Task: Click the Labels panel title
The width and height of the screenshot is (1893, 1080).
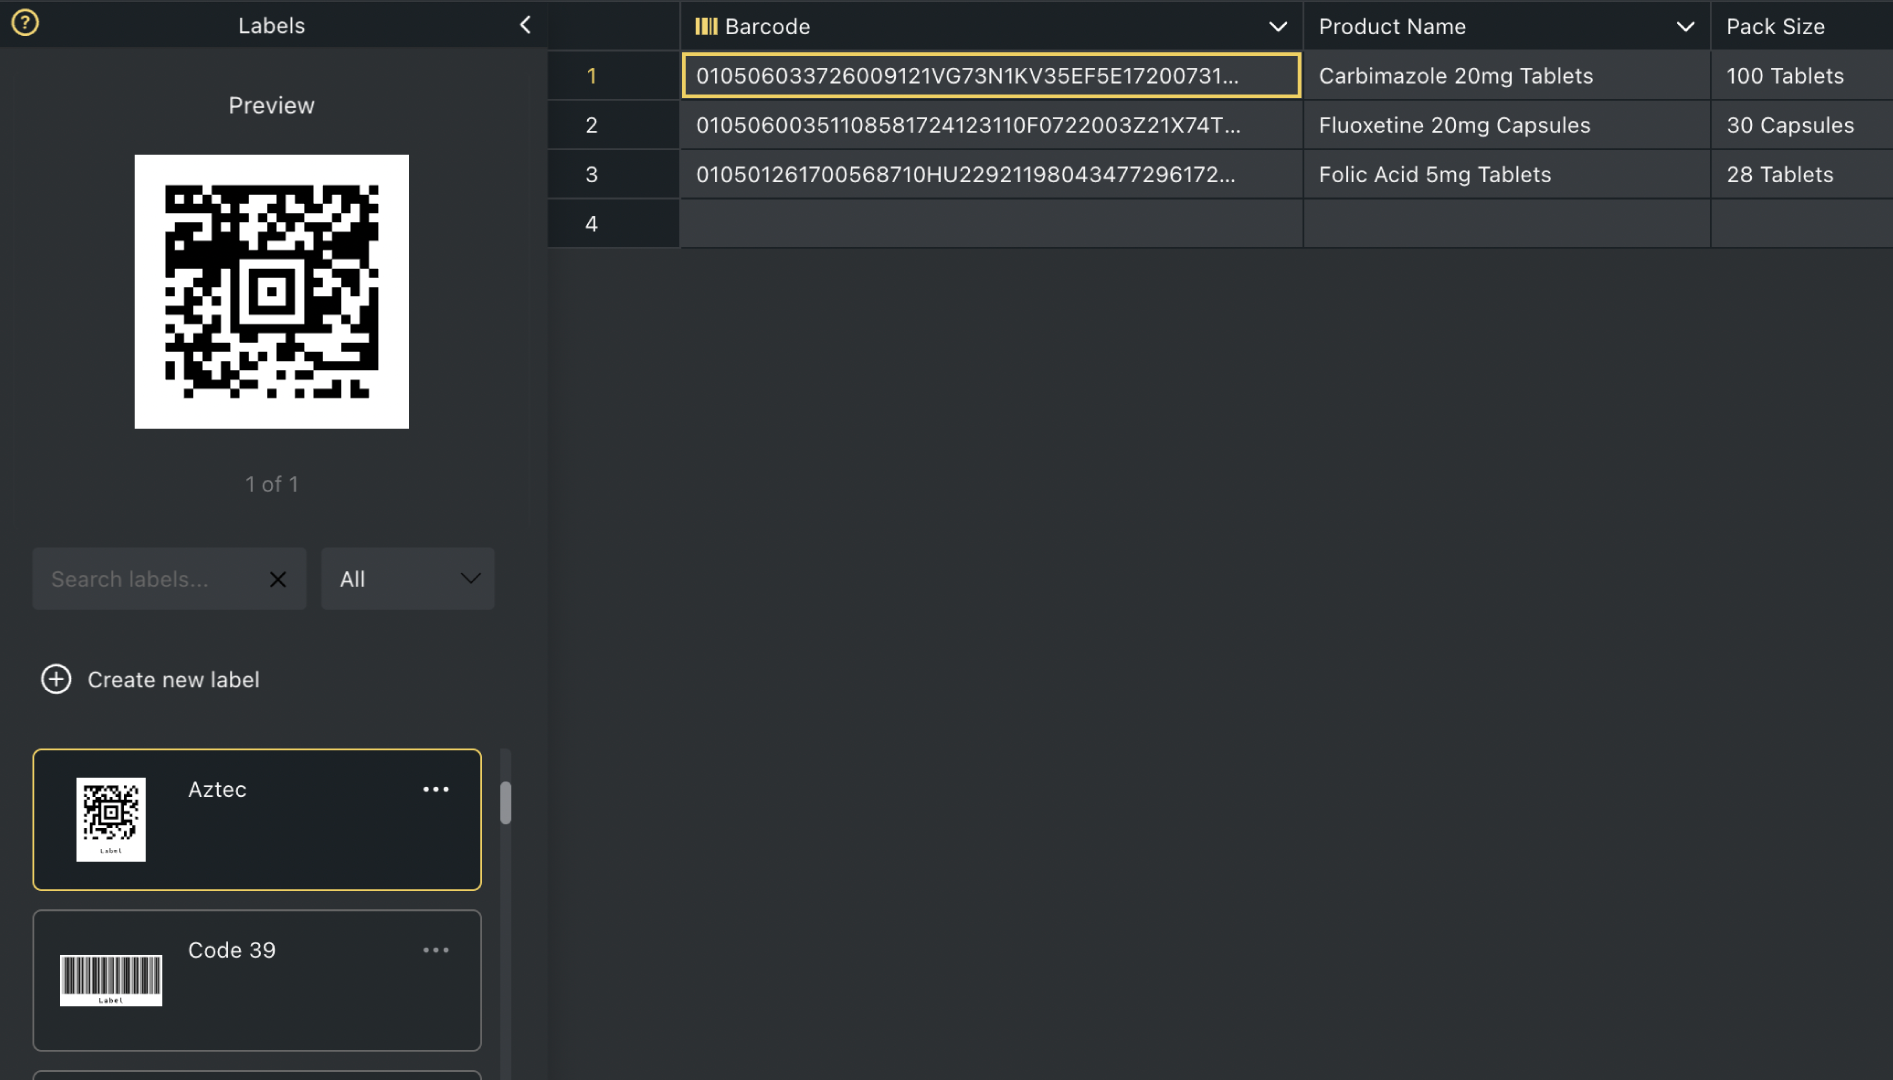Action: click(x=271, y=25)
